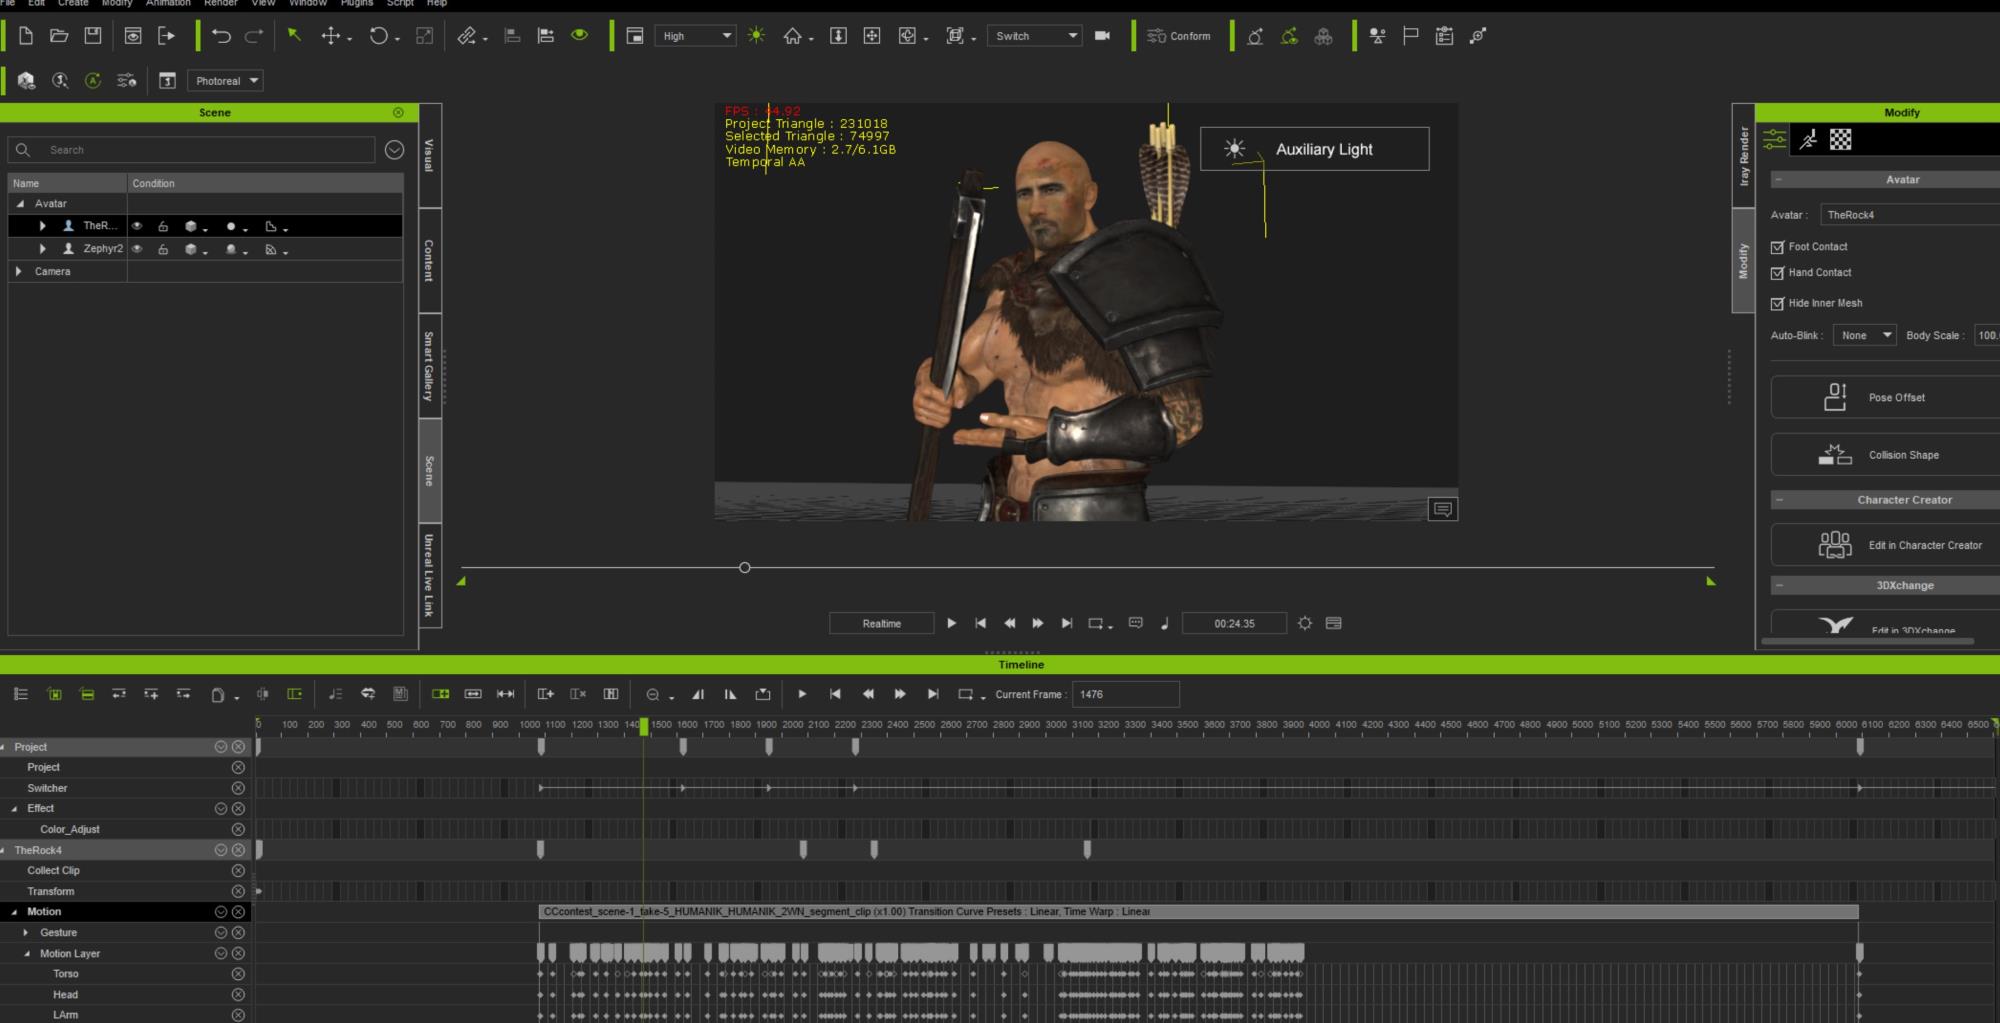The width and height of the screenshot is (2000, 1023).
Task: Click the undo arrow in the toolbar
Action: [x=221, y=36]
